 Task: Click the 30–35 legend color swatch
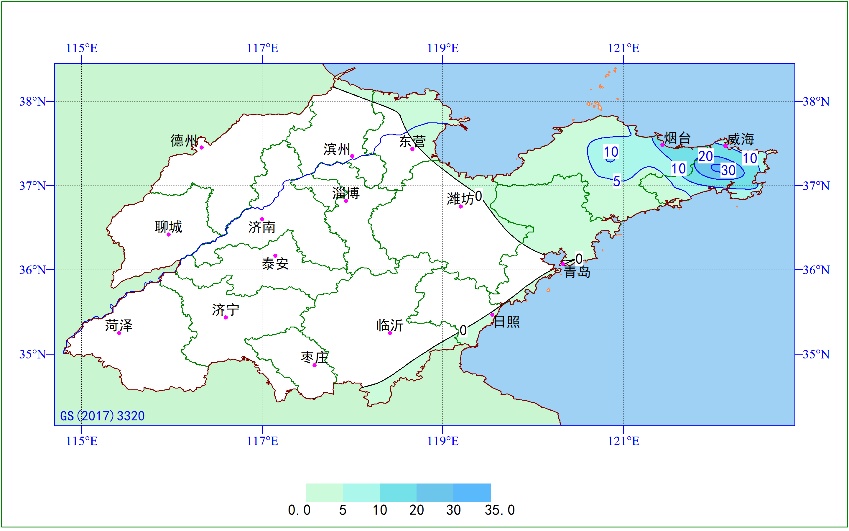472,493
